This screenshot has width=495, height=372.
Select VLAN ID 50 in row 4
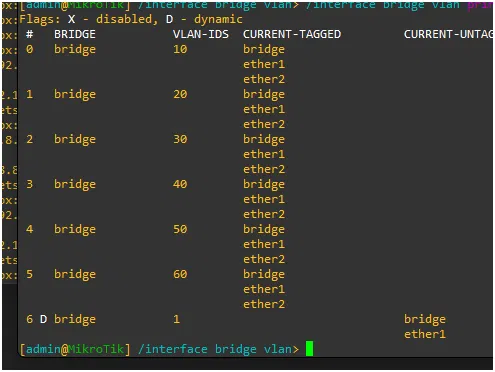click(180, 229)
